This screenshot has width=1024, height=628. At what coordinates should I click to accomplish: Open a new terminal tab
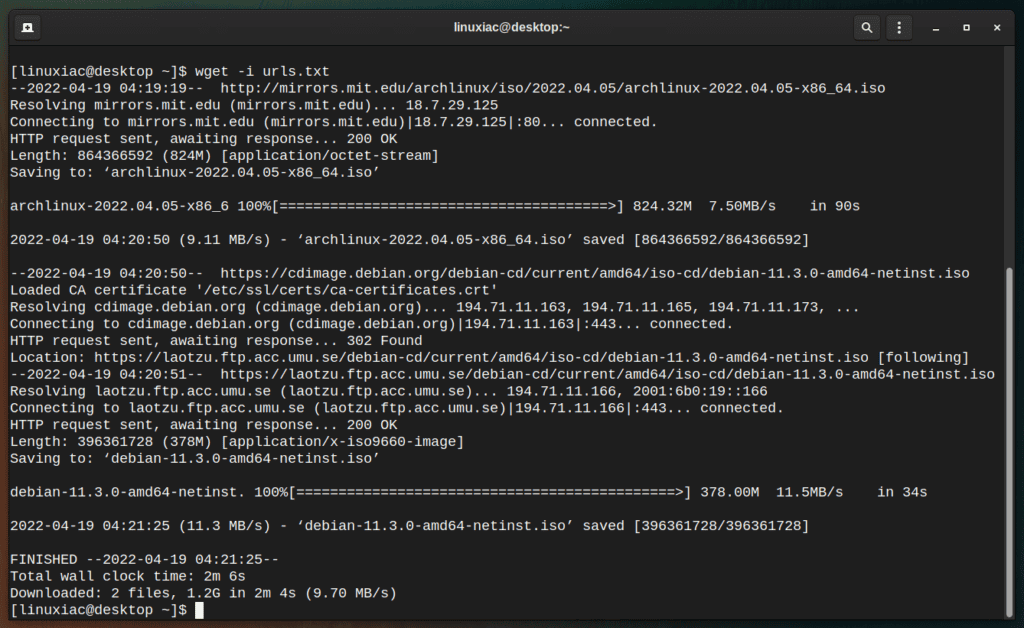pyautogui.click(x=27, y=27)
